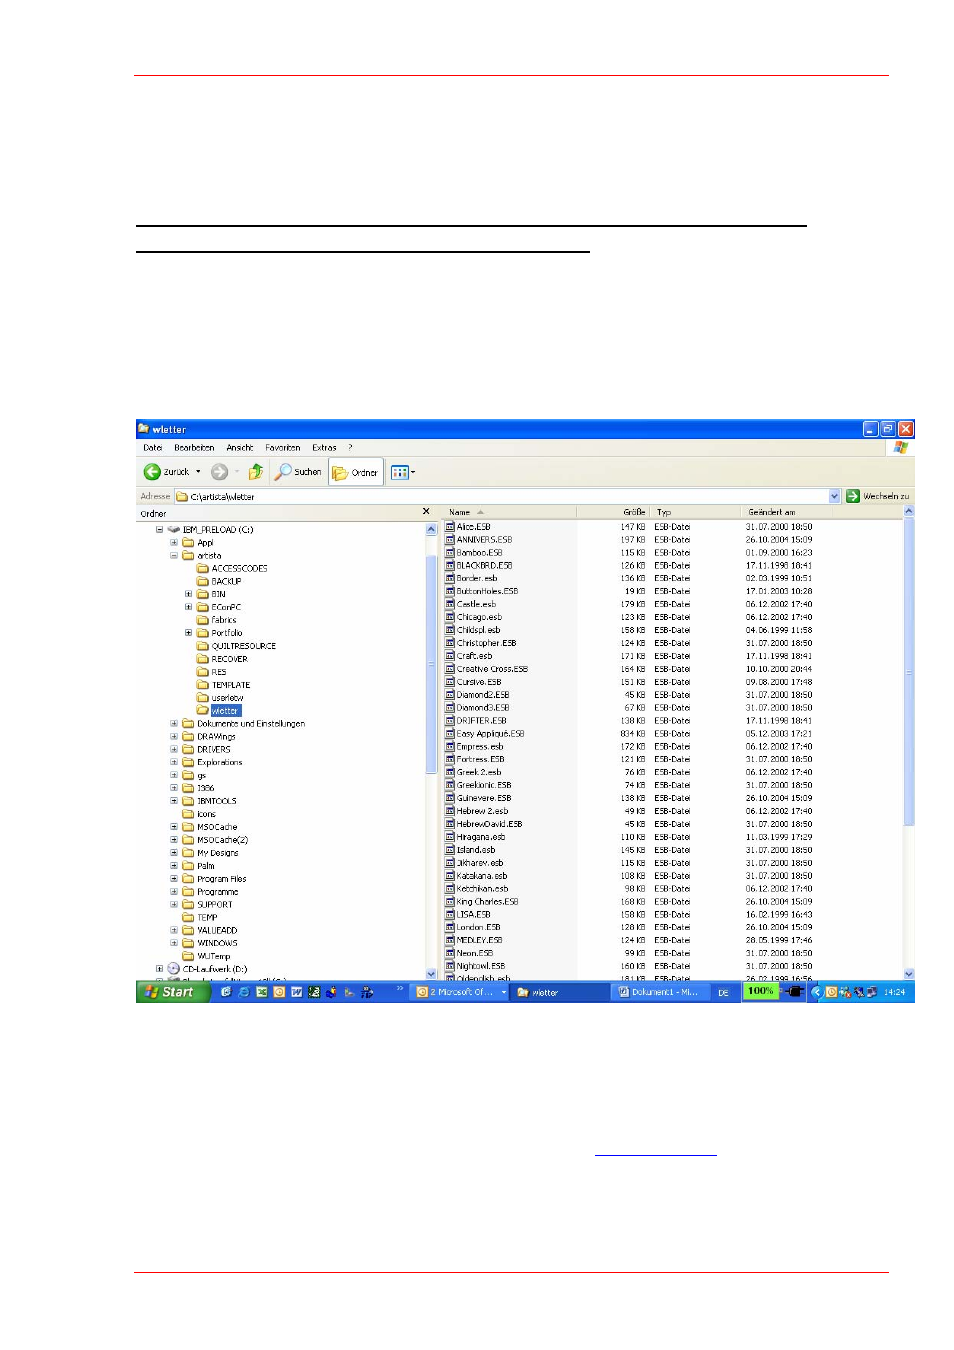Image resolution: width=954 pixels, height=1350 pixels.
Task: Select the file name London.ESB
Action: click(479, 928)
